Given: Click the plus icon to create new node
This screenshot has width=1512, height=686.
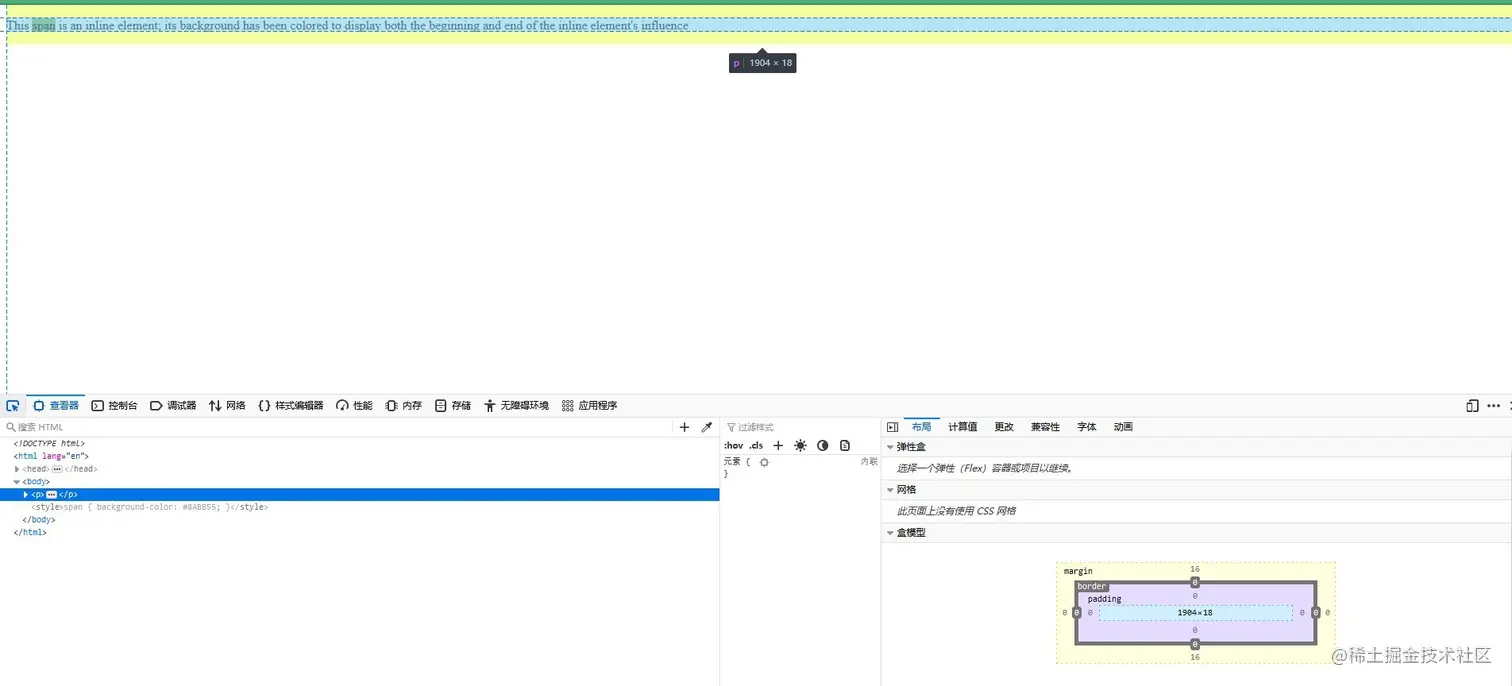Looking at the screenshot, I should coord(685,427).
